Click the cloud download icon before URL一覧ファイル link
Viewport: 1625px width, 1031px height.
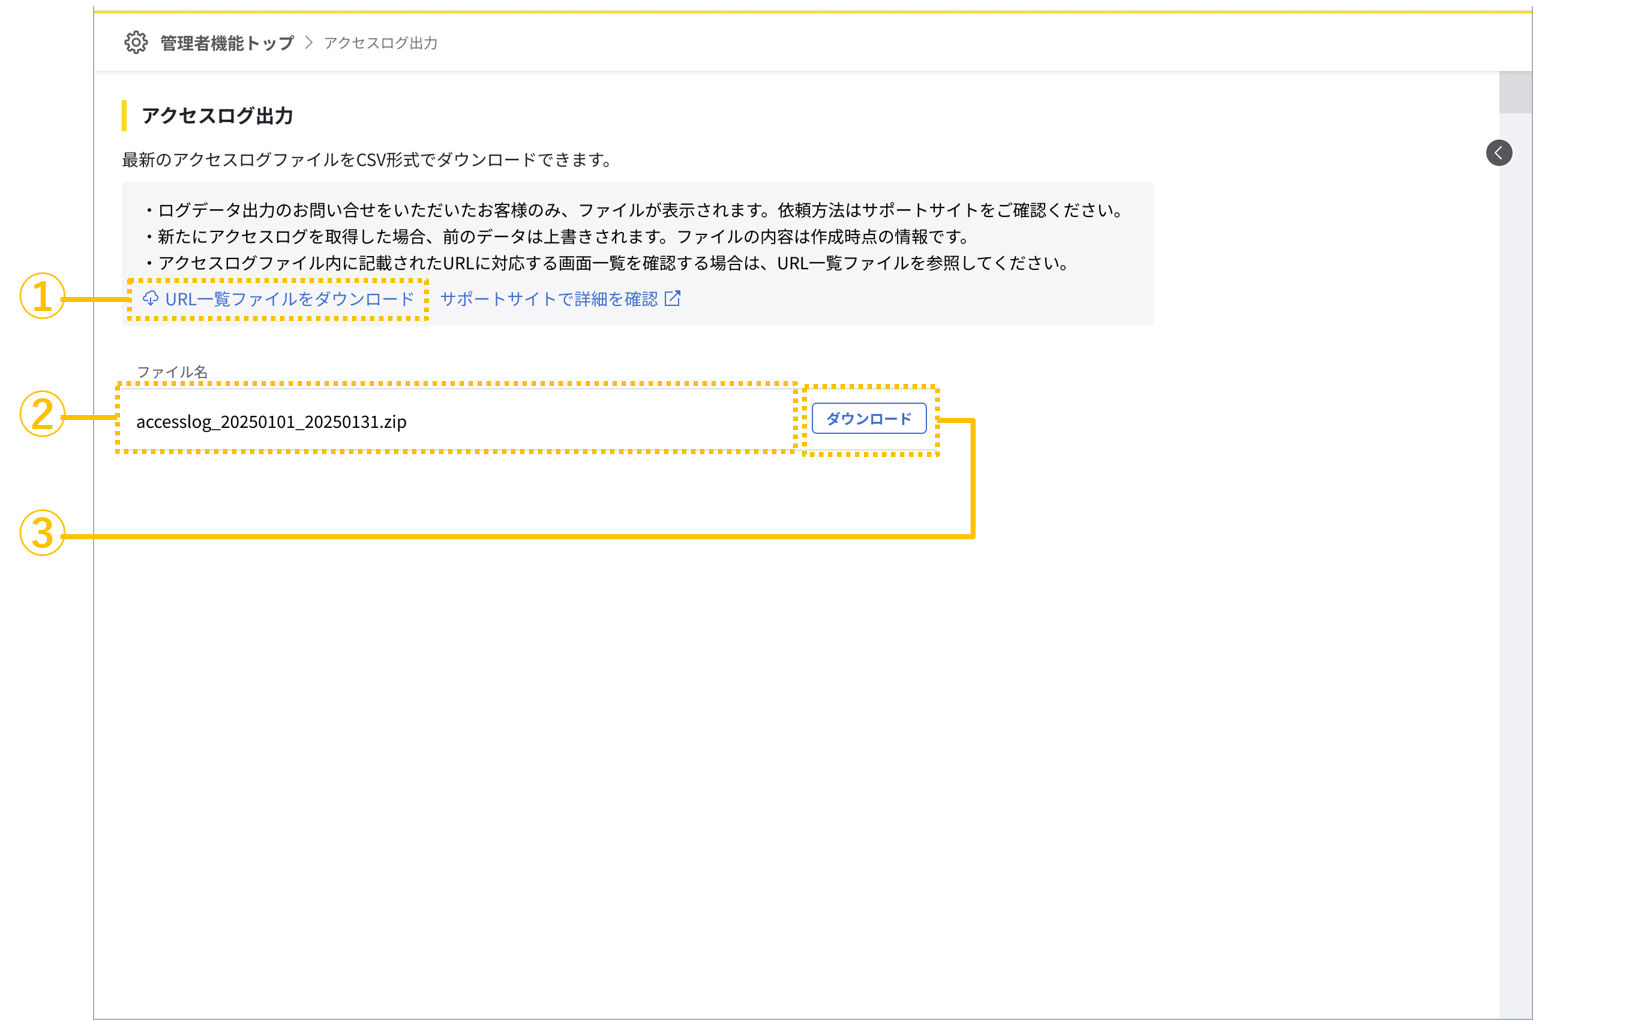pos(150,298)
